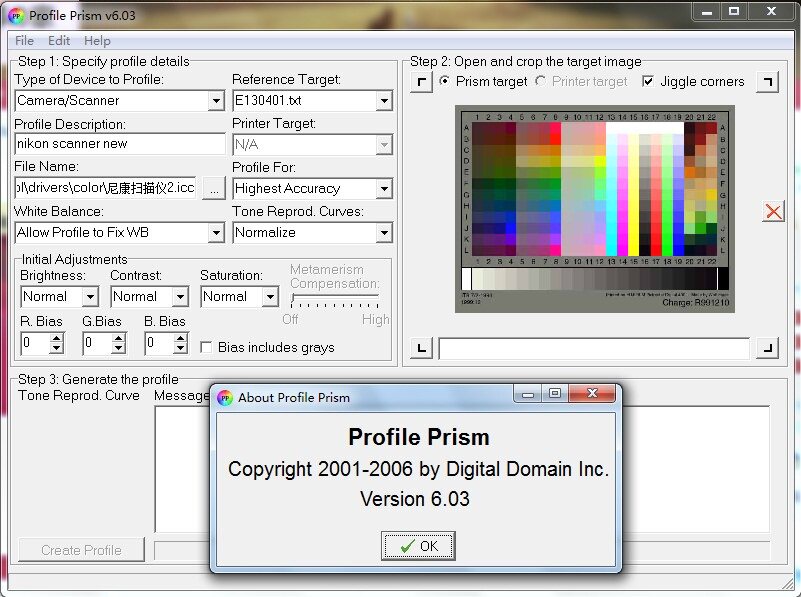Close the About Profile Prism dialog
The height and width of the screenshot is (597, 801).
[592, 393]
